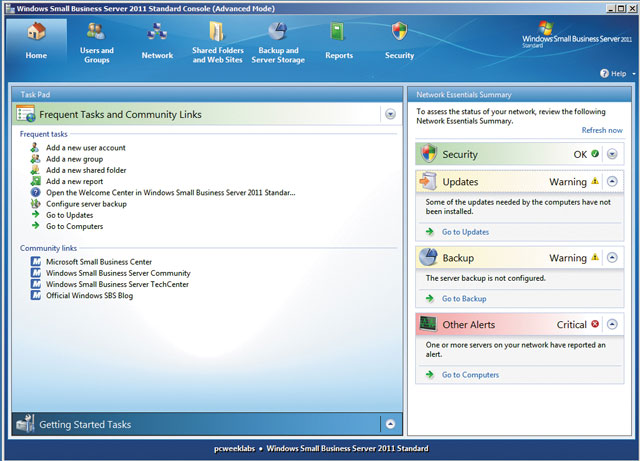Click the Users and Groups icon
Image resolution: width=640 pixels, height=461 pixels.
pyautogui.click(x=96, y=31)
